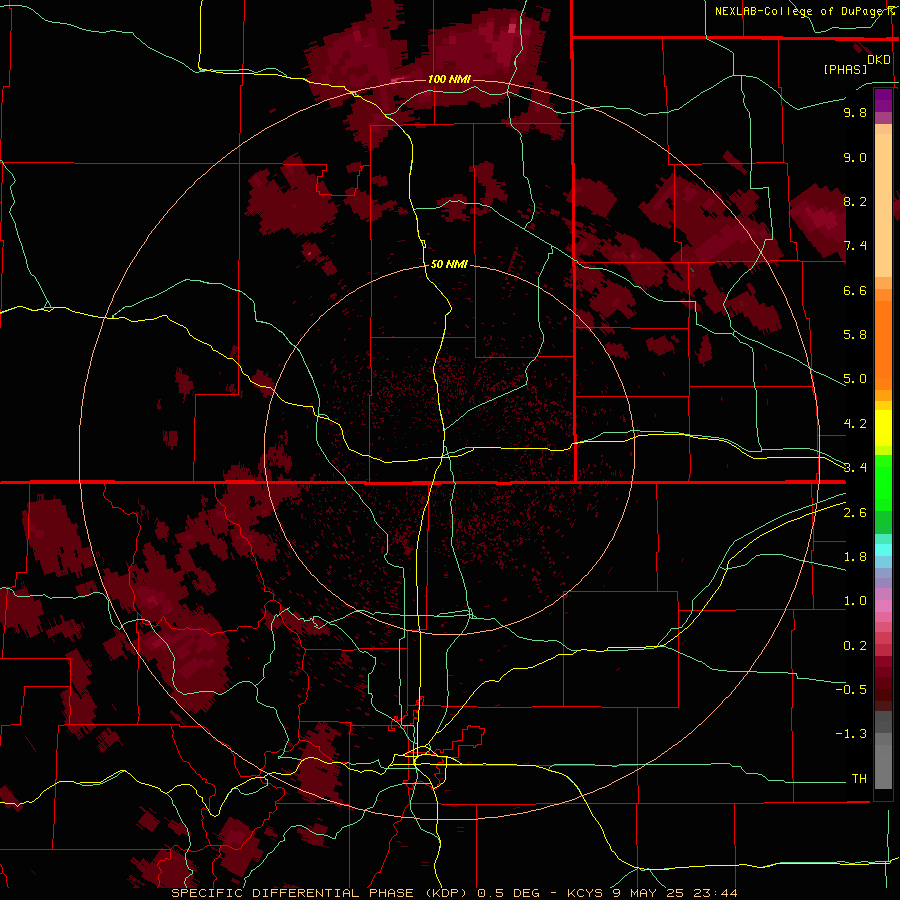Click the 0.2 scale value
Screen dimensions: 900x900
pos(855,646)
